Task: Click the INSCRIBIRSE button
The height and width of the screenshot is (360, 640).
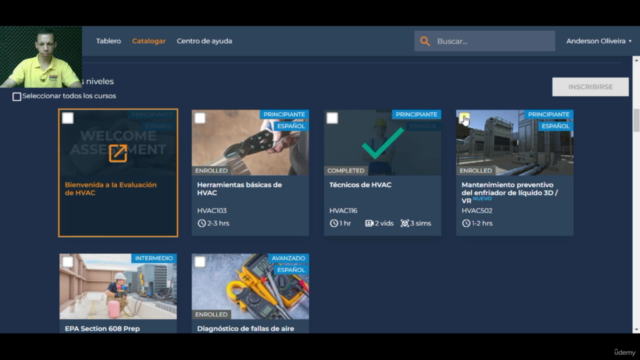Action: pos(590,87)
